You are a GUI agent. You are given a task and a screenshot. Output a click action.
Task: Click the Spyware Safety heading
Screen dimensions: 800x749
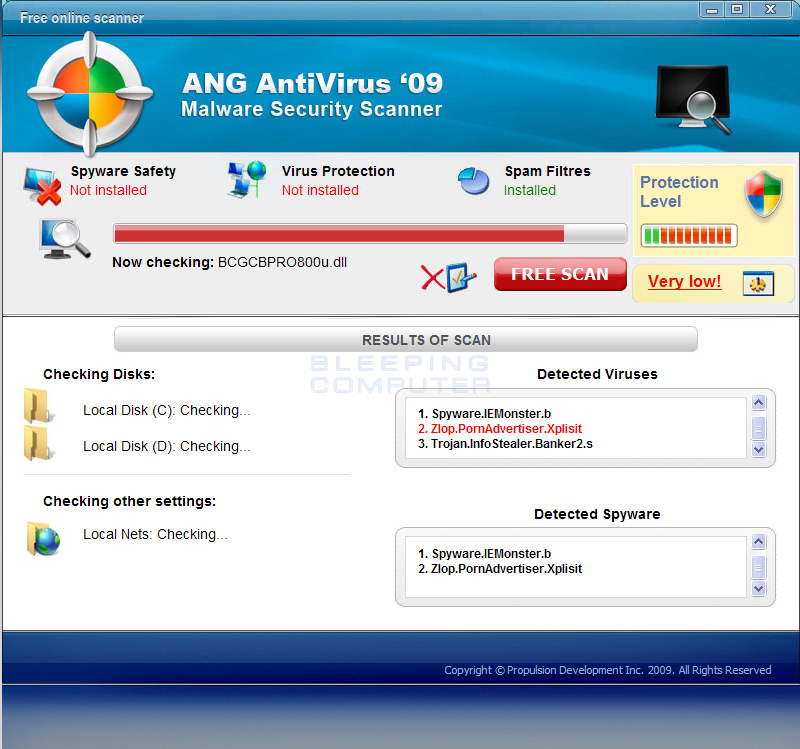point(123,171)
